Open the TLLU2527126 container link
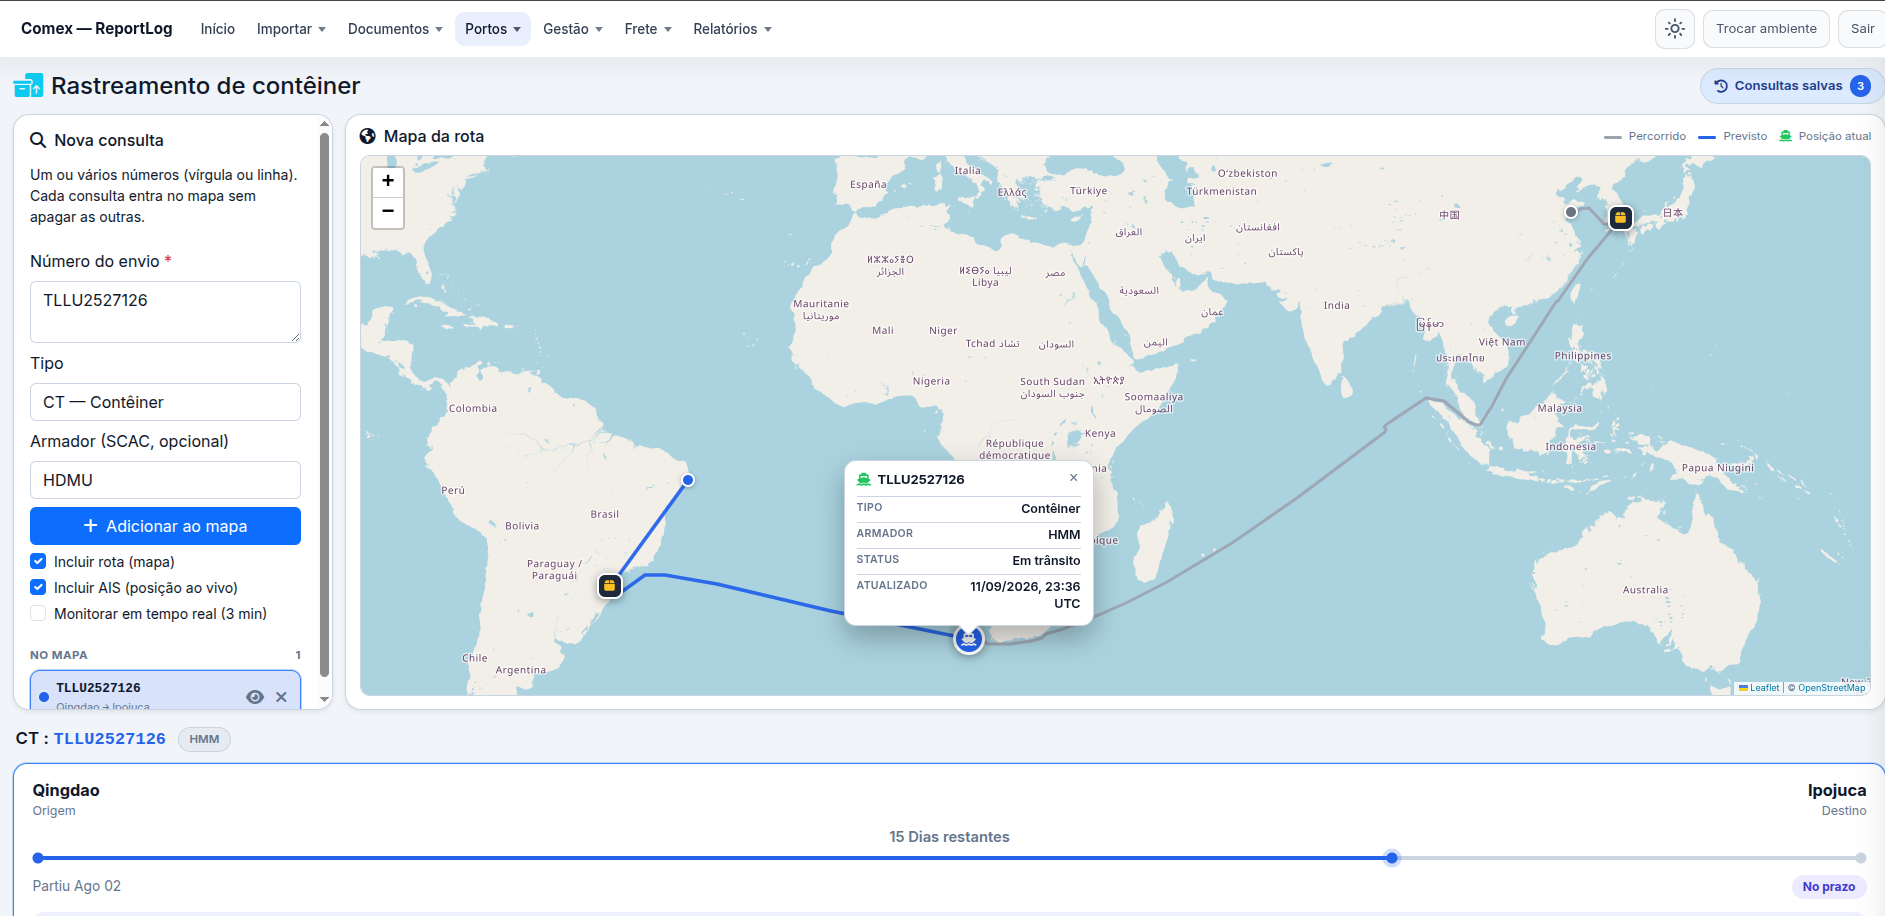 point(110,738)
